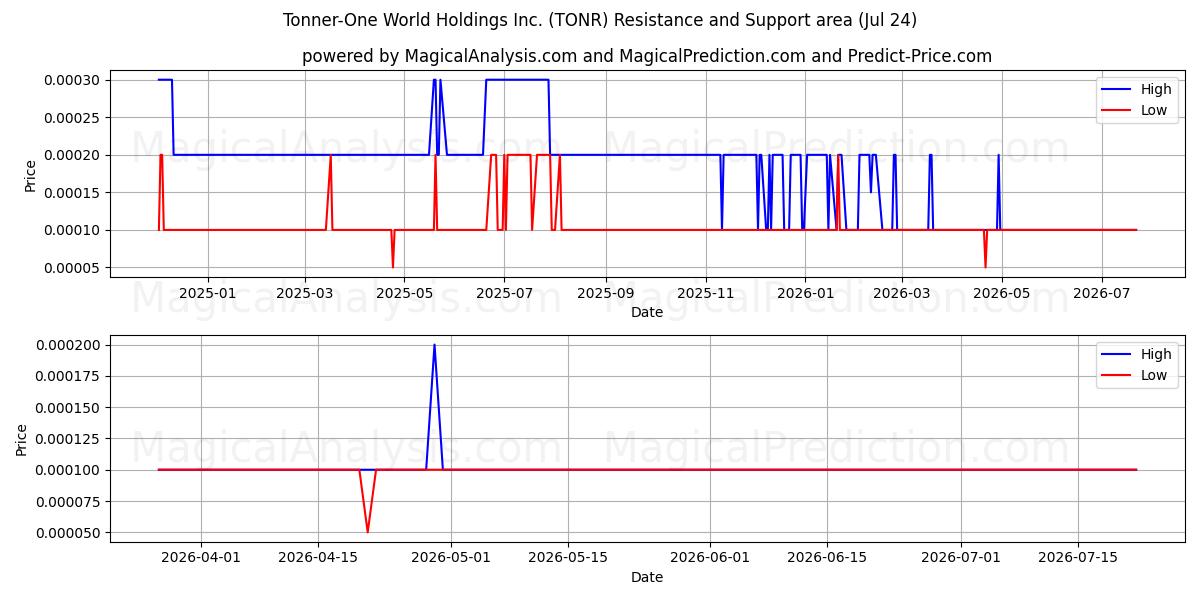Screen dimensions: 1200x600
Task: Click the red Low dip bottom in bottom chart
Action: coord(368,532)
